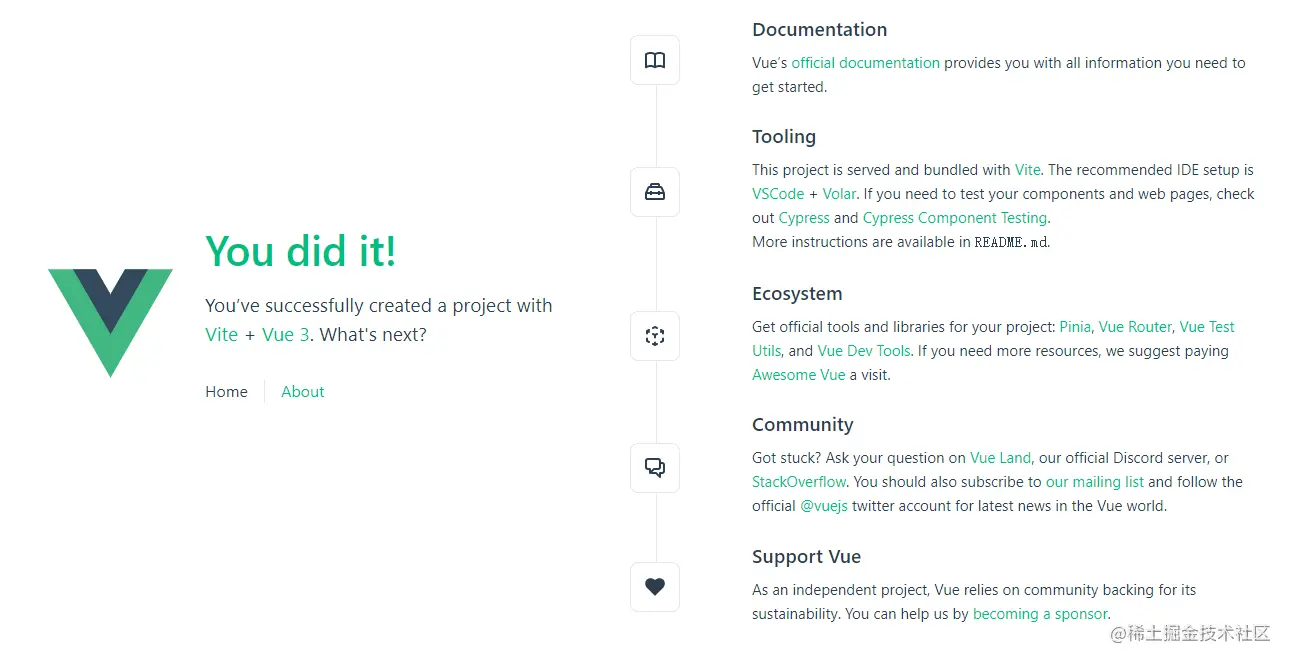Follow the Vue Router link
Screen dimensions: 1290x663
1135,327
